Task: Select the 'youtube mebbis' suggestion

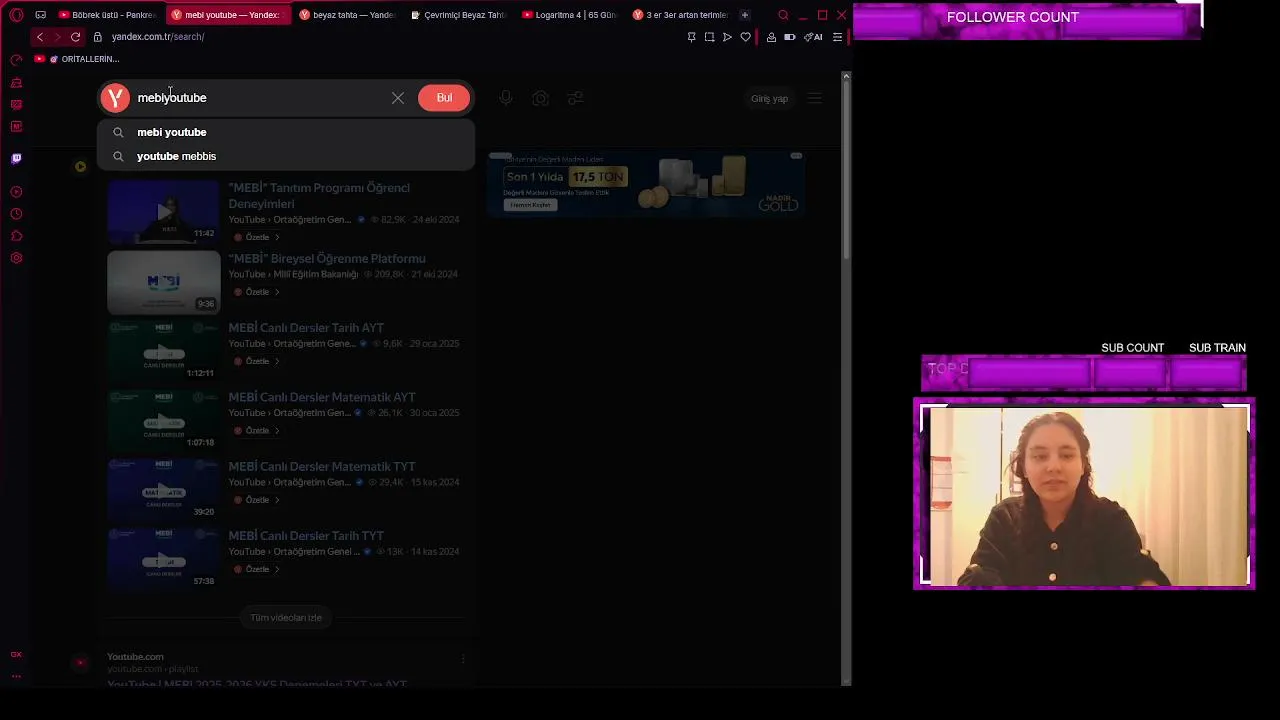Action: (286, 156)
